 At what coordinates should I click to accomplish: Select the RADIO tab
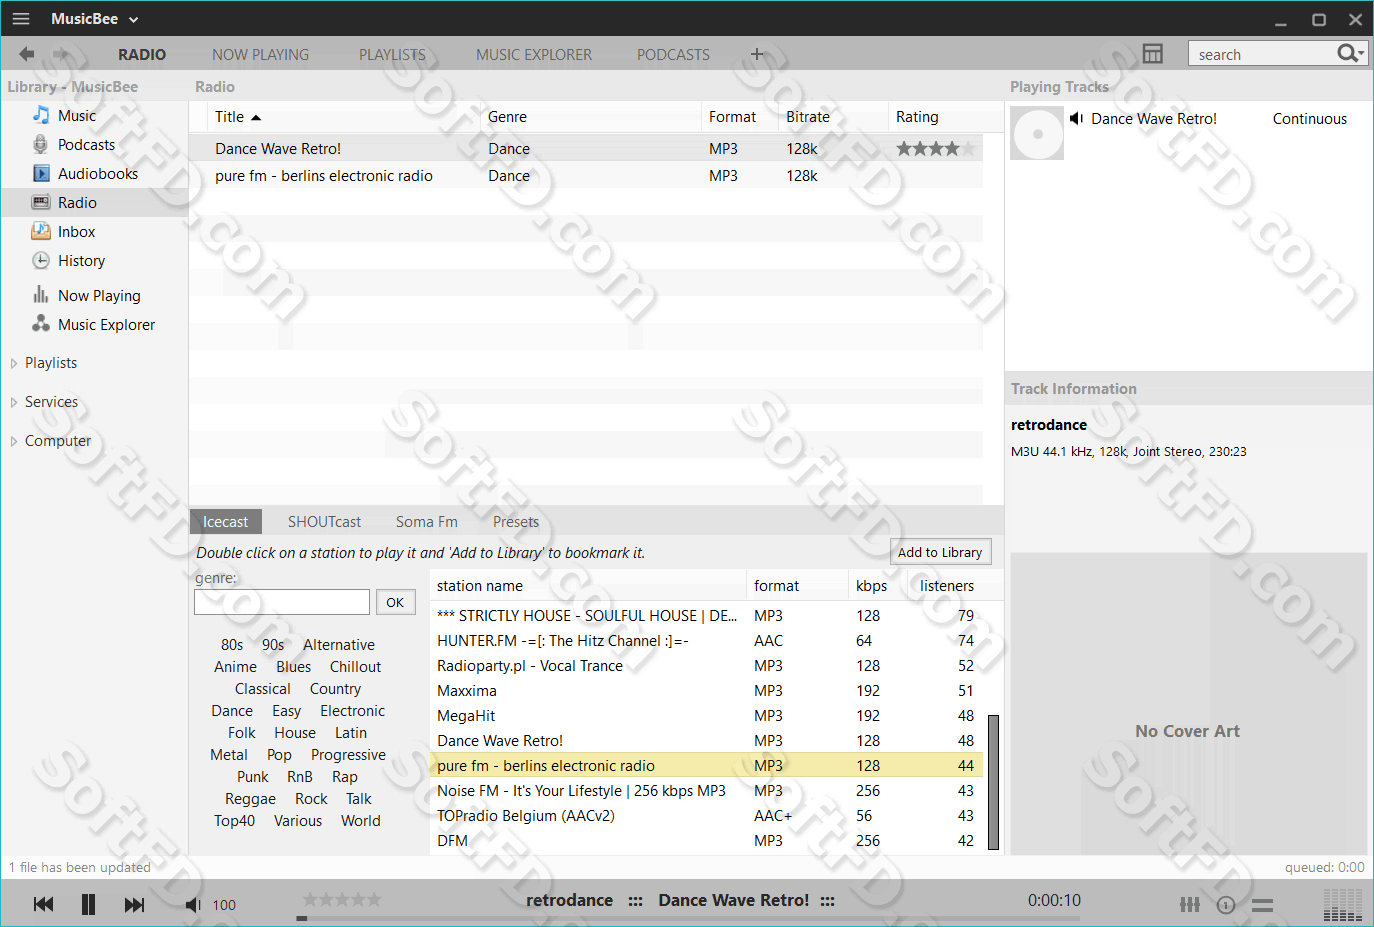[x=142, y=55]
